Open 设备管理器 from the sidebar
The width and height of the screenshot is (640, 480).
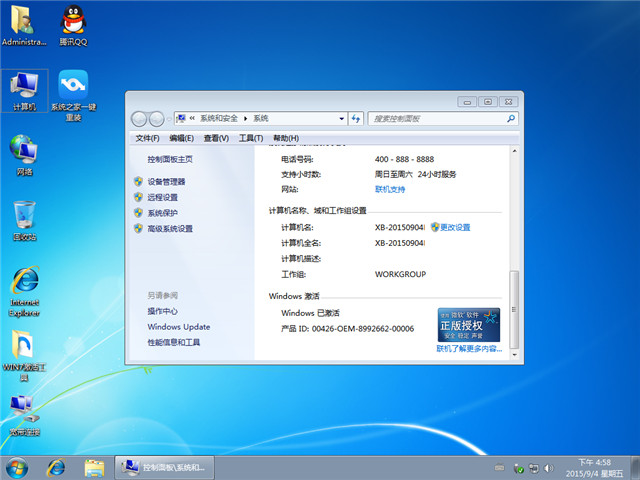coord(166,182)
